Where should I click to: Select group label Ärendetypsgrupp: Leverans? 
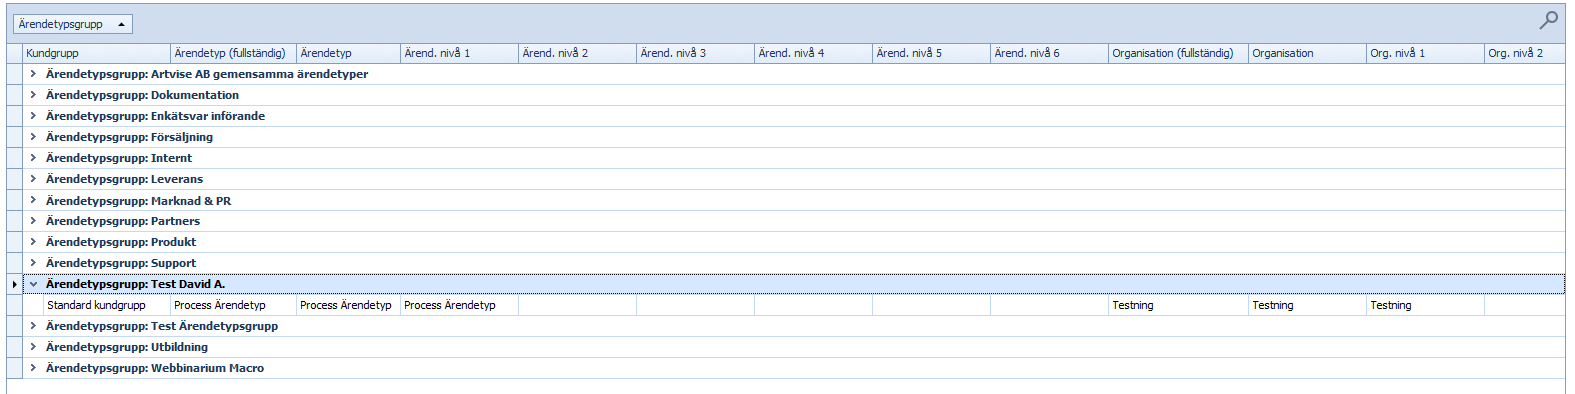pos(124,179)
